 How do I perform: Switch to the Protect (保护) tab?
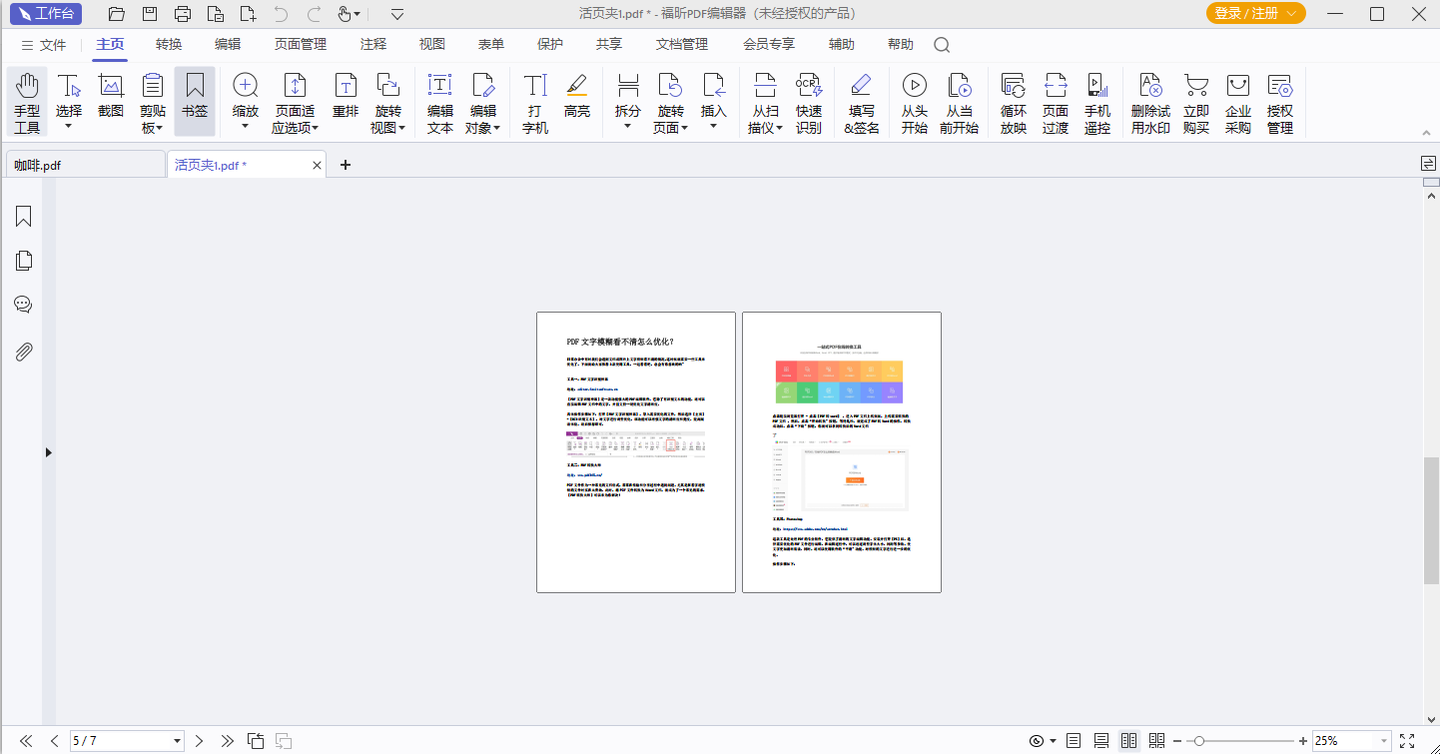(550, 45)
